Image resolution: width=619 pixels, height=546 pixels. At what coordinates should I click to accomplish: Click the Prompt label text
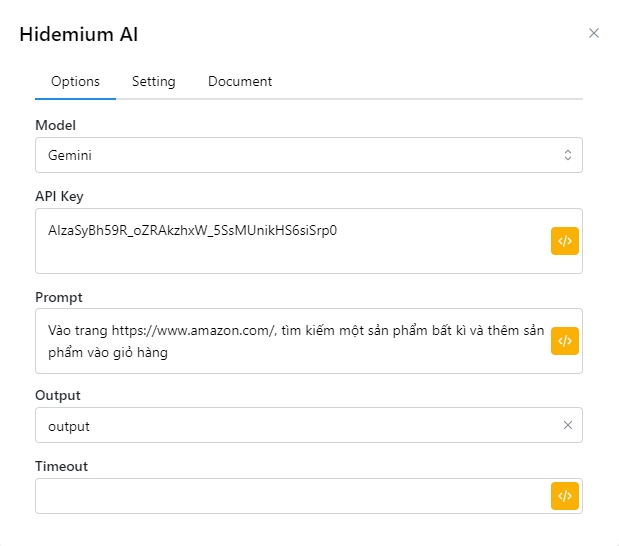coord(58,297)
